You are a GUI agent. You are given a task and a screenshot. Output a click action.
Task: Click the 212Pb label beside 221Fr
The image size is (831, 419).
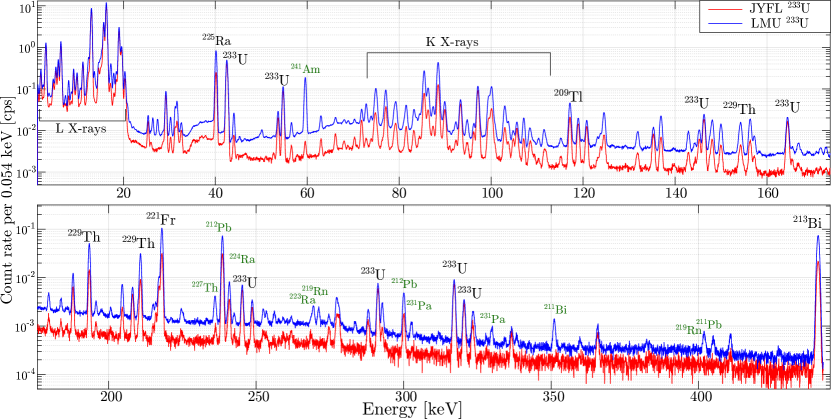click(219, 227)
